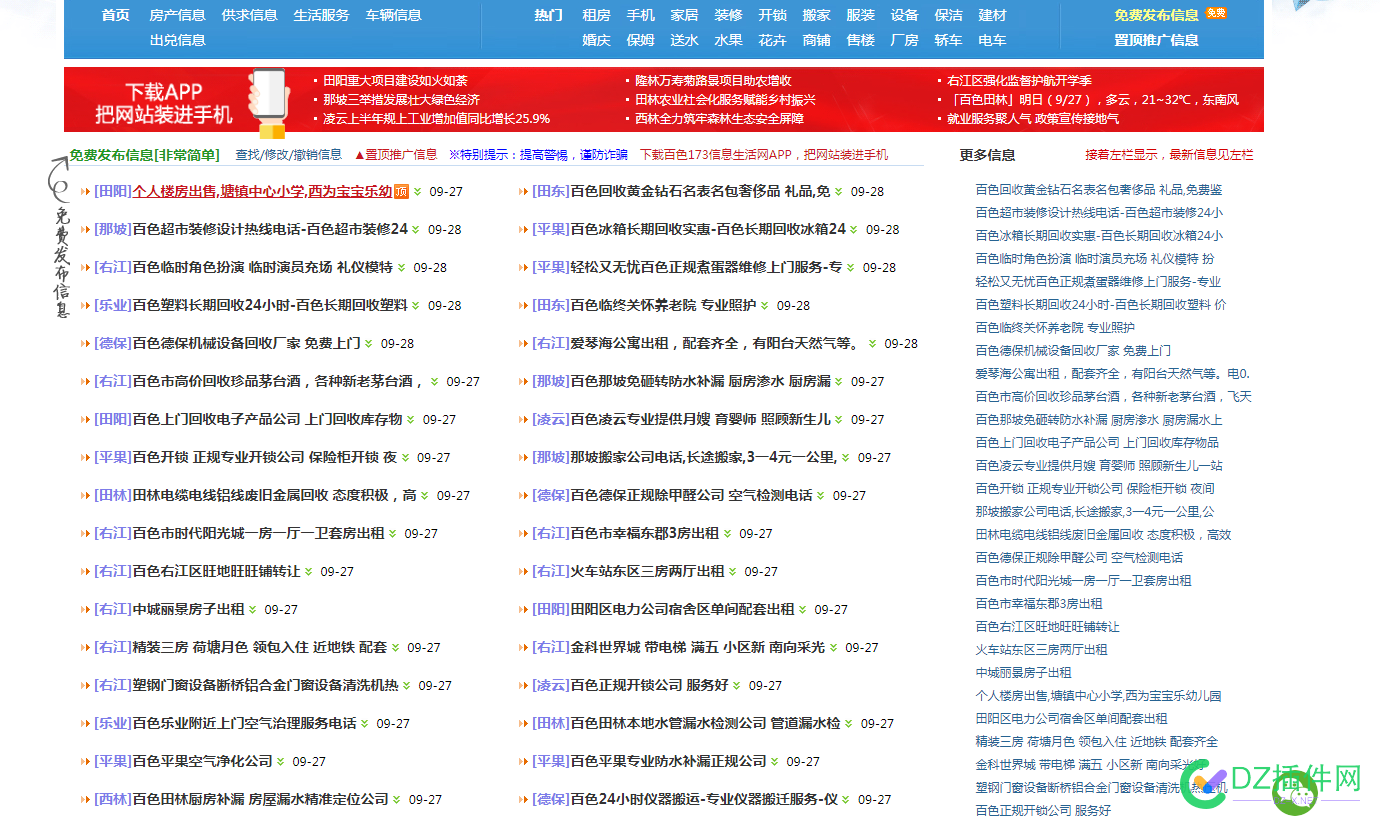Open listing 百色24小时仪器搬运
The height and width of the screenshot is (824, 1380).
point(704,799)
